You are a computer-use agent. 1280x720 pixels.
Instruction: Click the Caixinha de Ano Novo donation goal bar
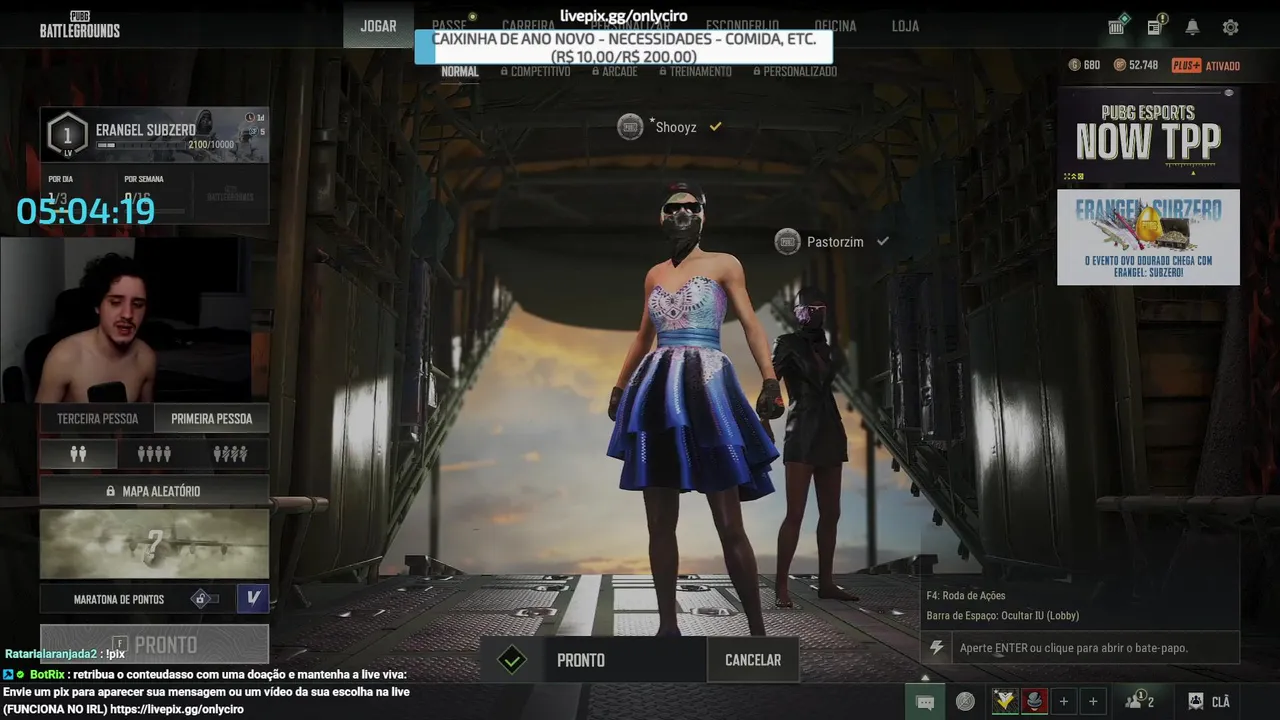tap(623, 48)
